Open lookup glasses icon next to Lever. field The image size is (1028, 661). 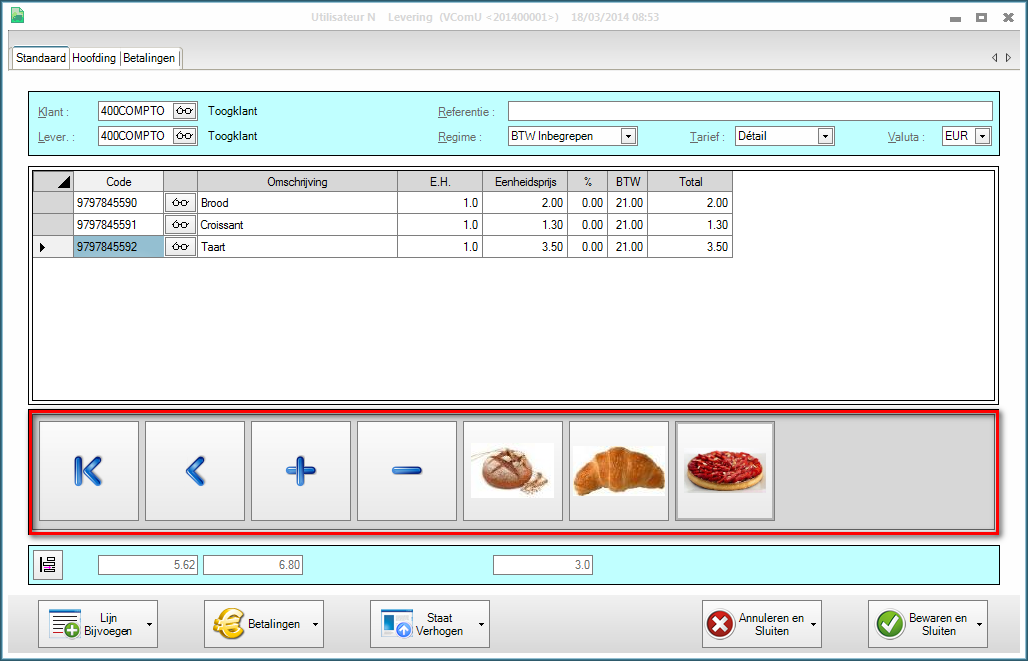(184, 136)
